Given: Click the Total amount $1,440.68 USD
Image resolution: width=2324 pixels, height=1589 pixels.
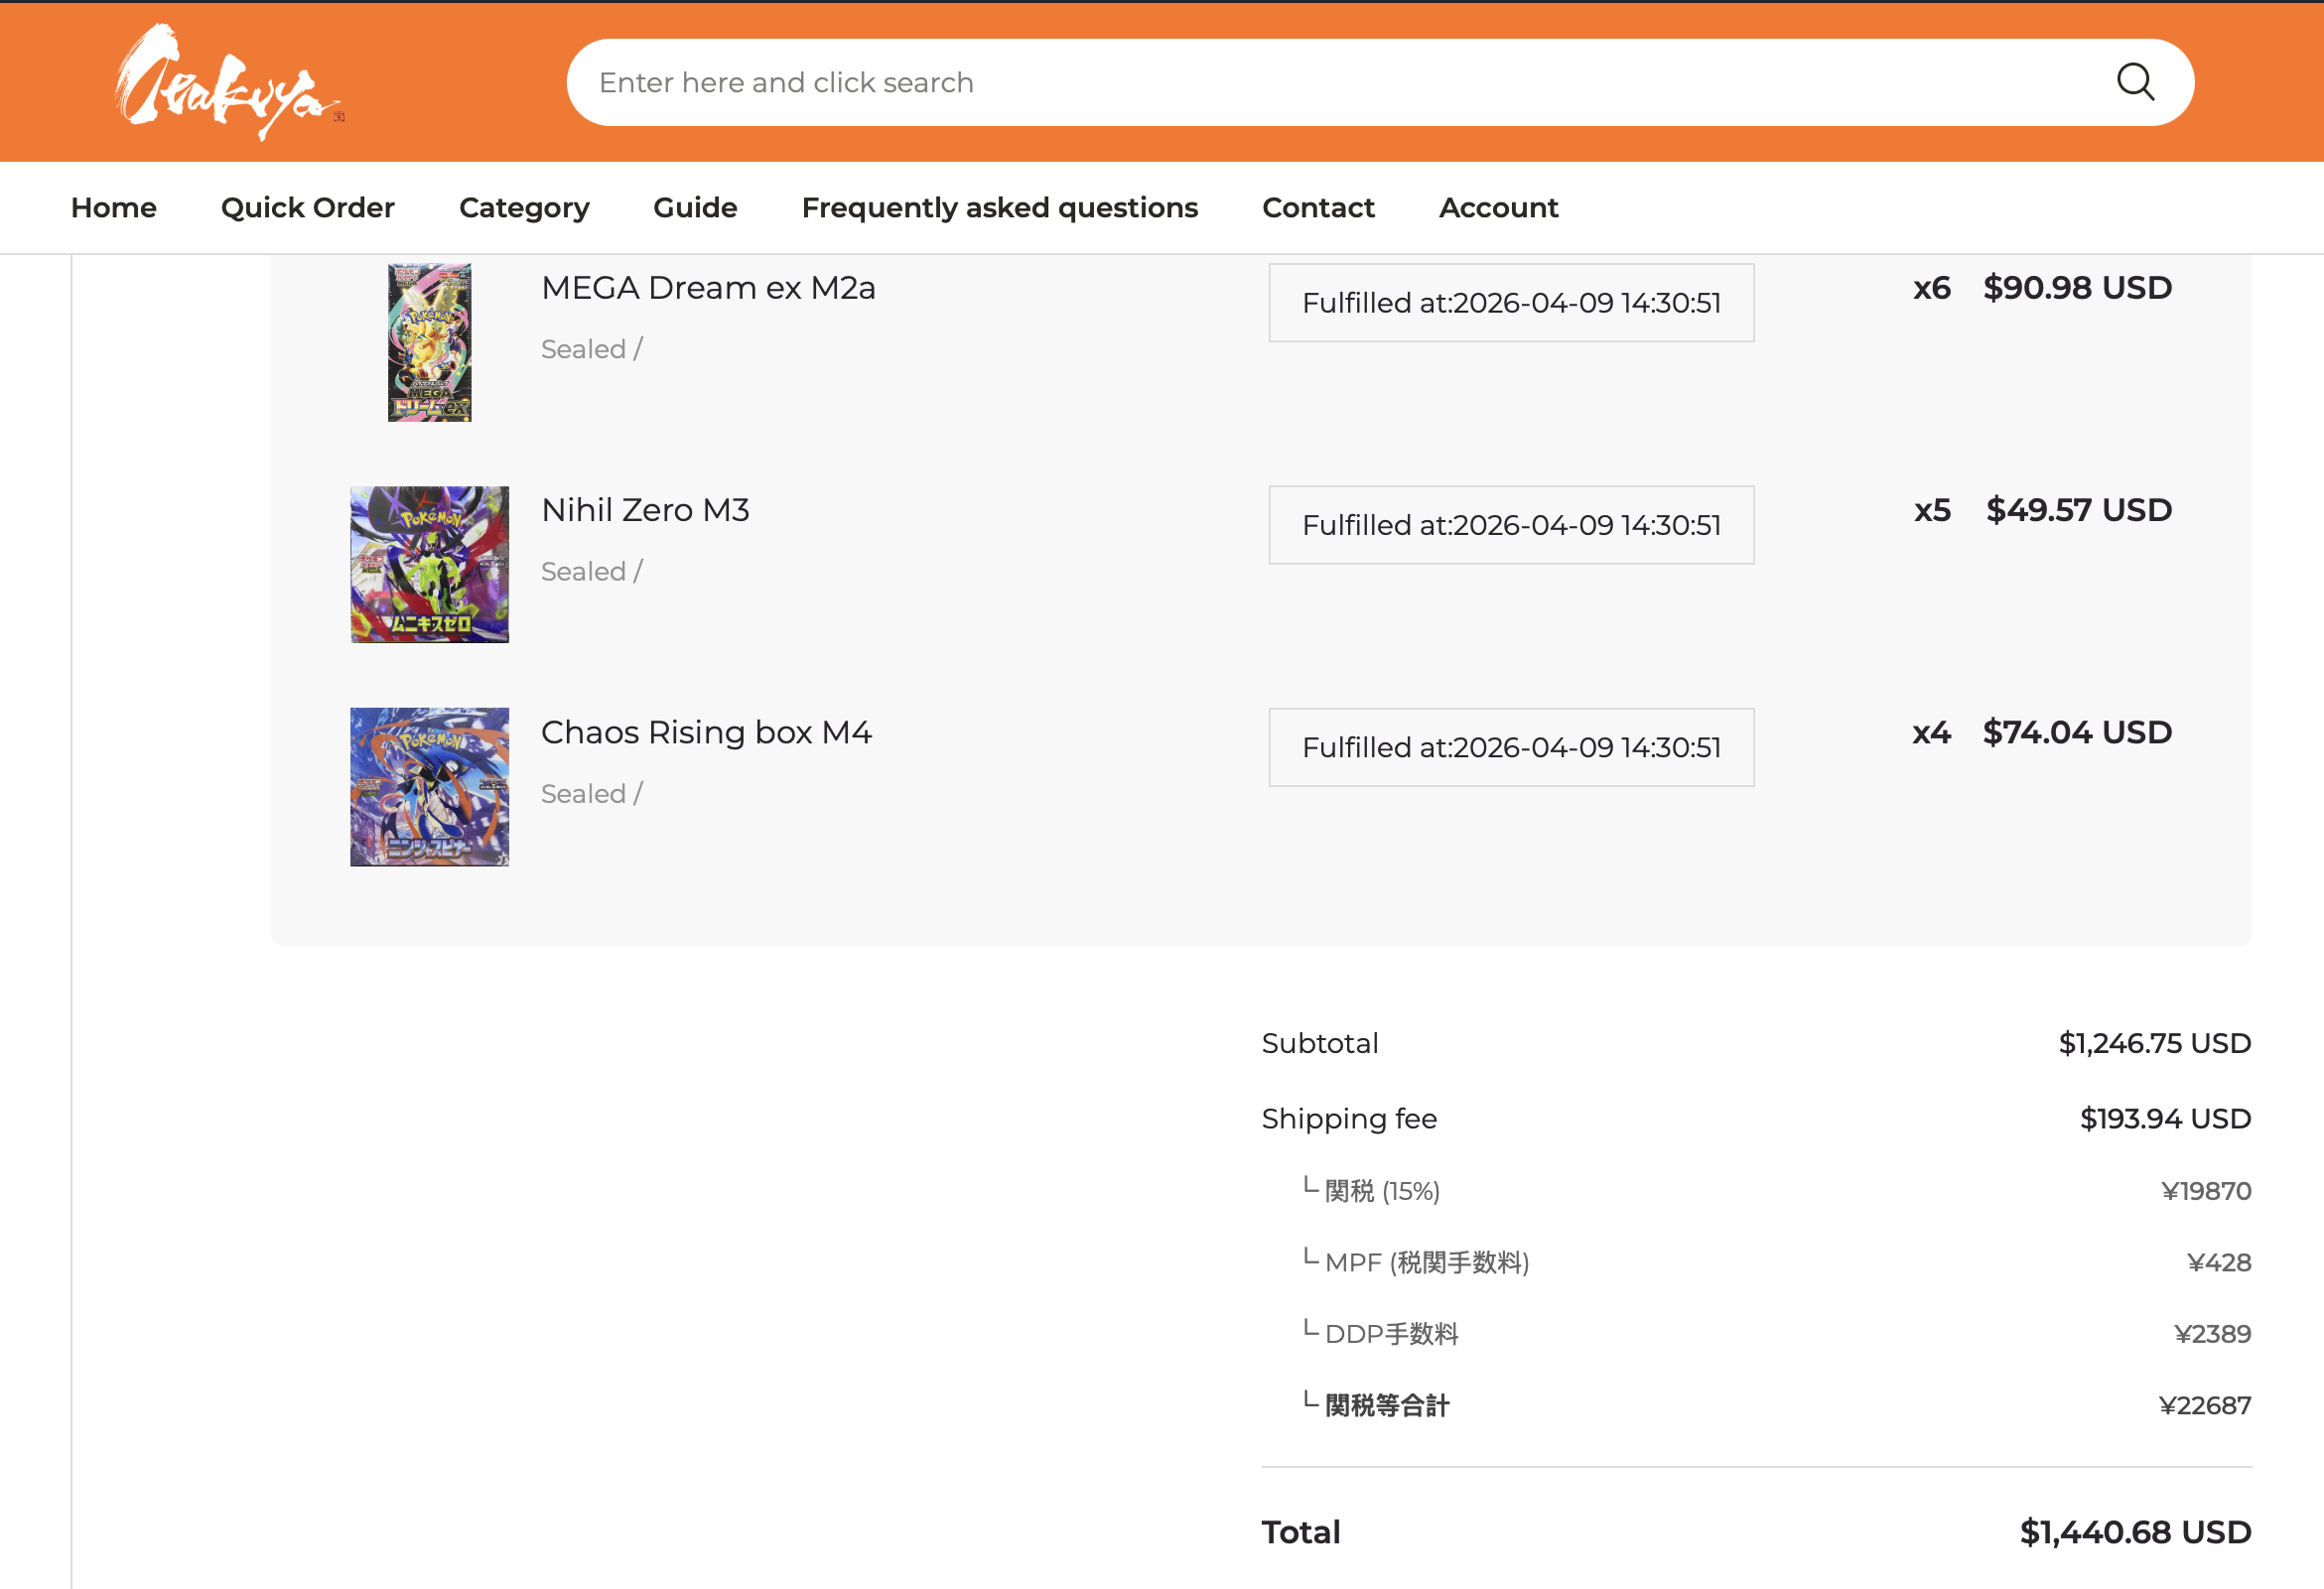Looking at the screenshot, I should tap(2135, 1532).
